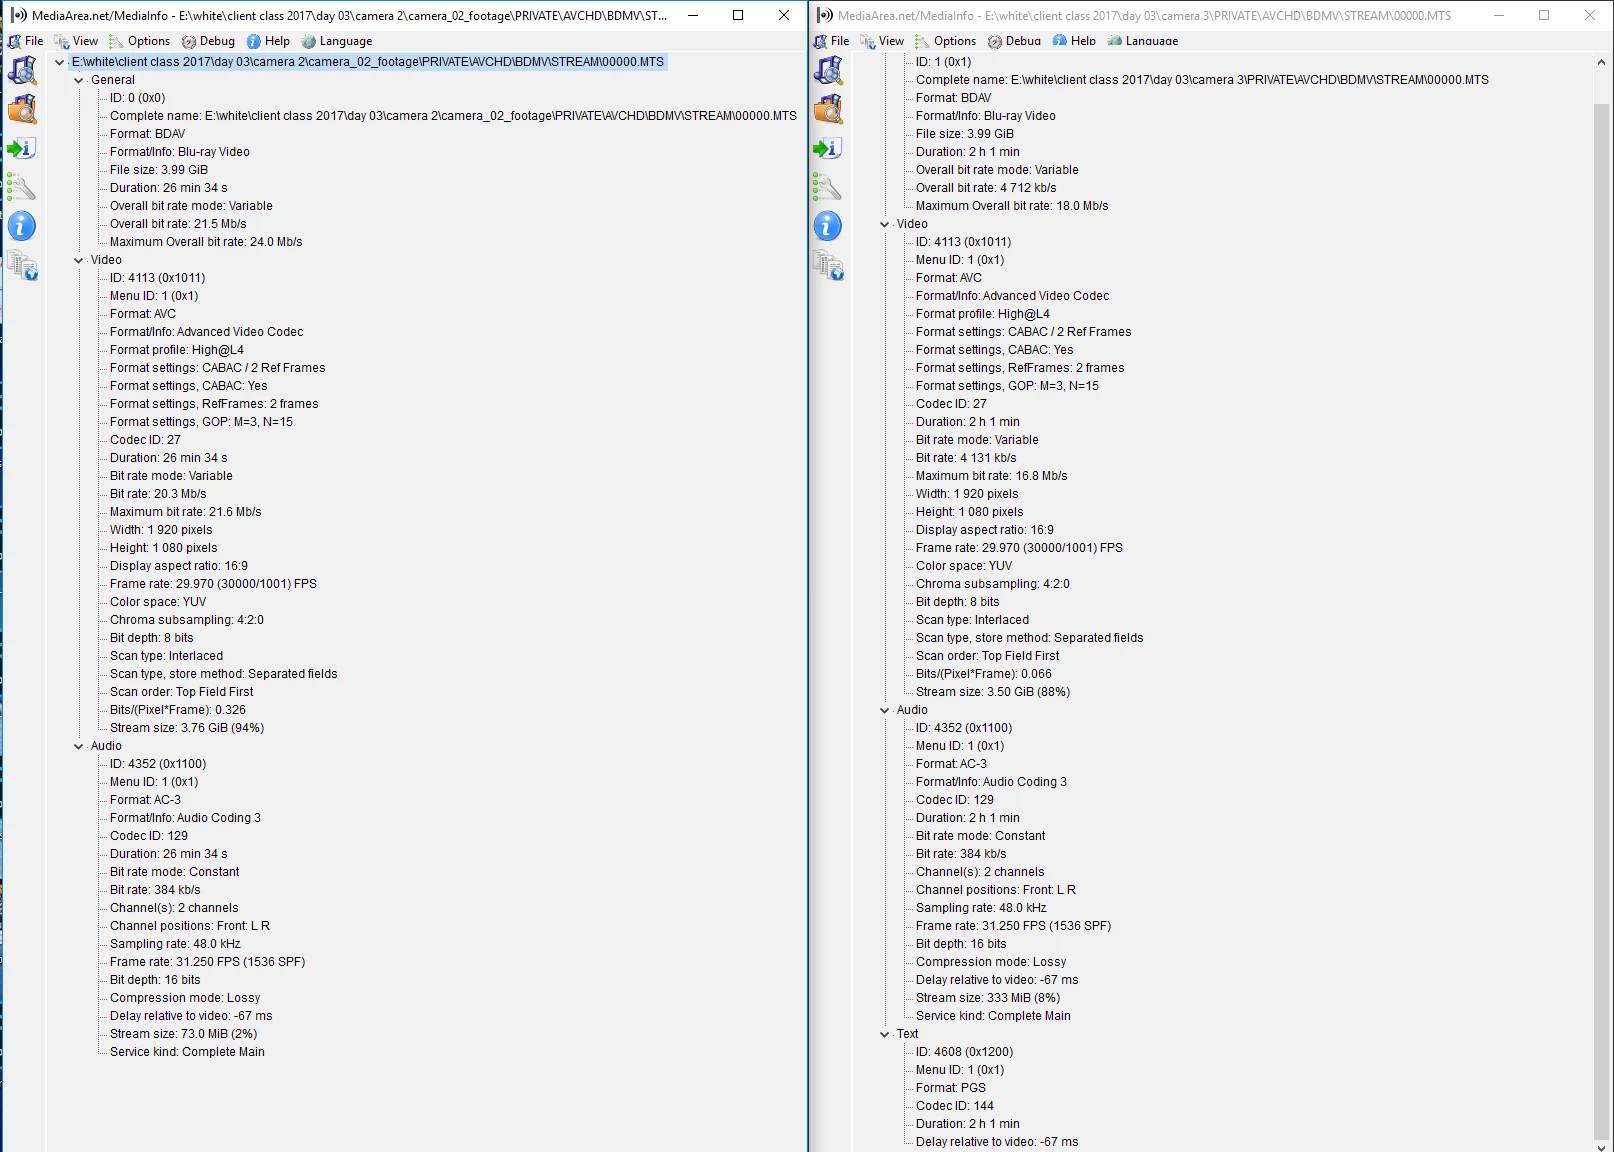Select the highlighted file path row in left window
This screenshot has width=1614, height=1152.
coord(368,62)
